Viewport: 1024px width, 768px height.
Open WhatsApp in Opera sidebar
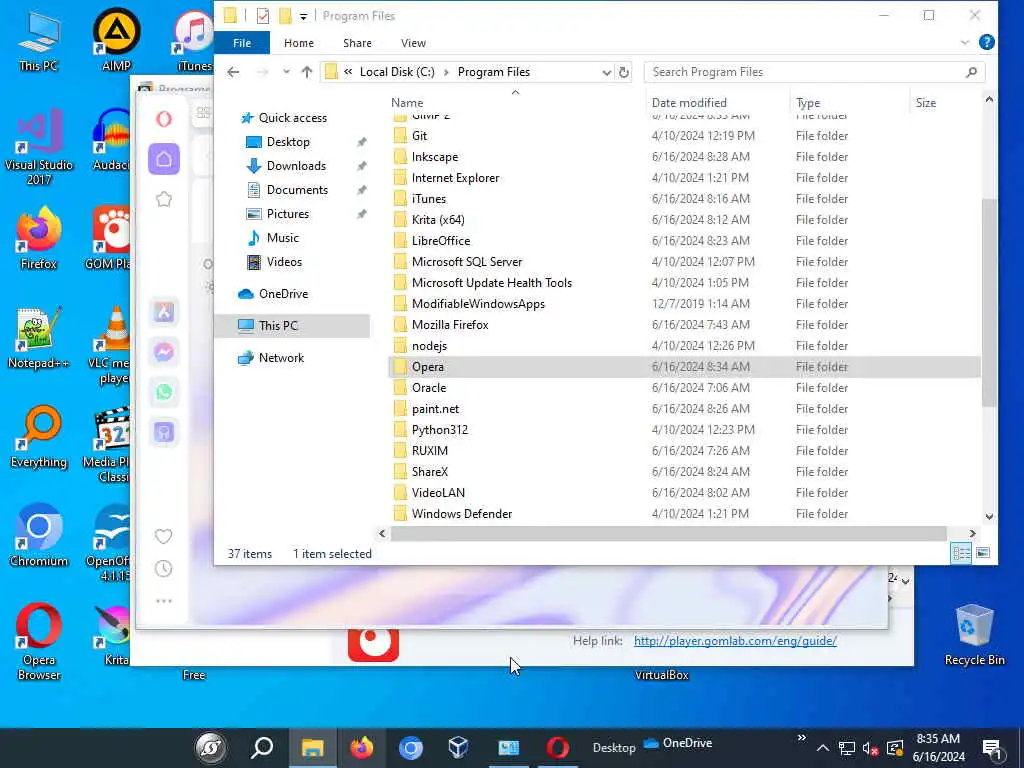(164, 392)
